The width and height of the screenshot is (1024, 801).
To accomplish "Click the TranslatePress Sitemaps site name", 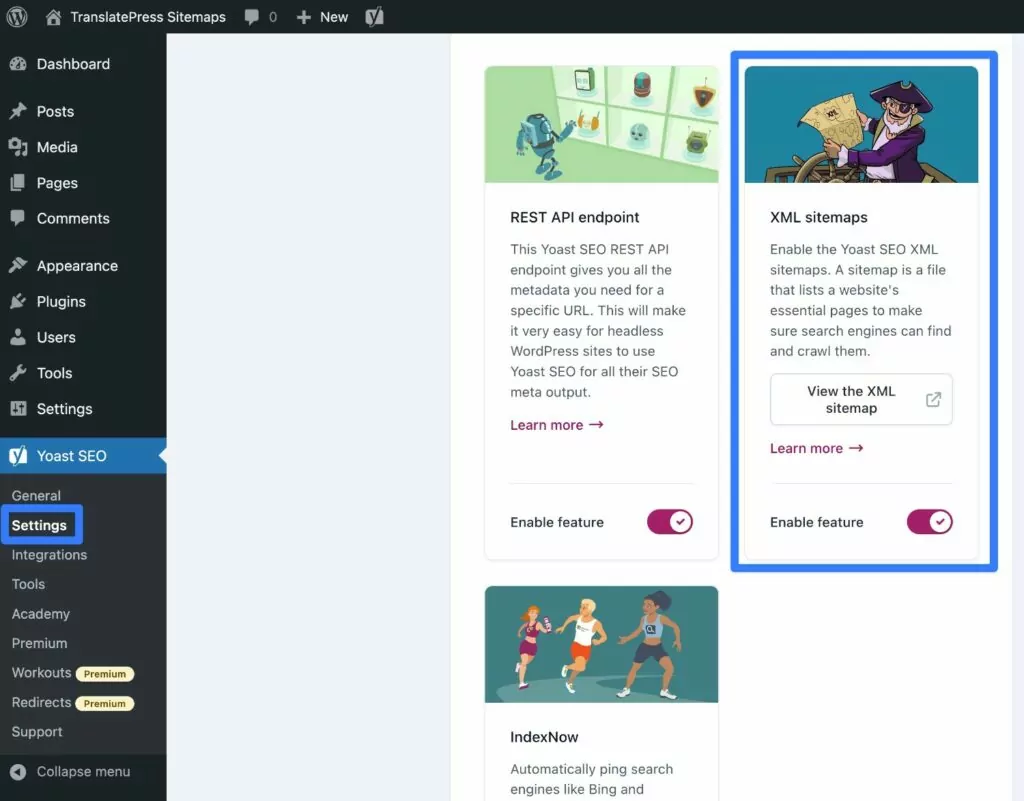I will pos(148,17).
